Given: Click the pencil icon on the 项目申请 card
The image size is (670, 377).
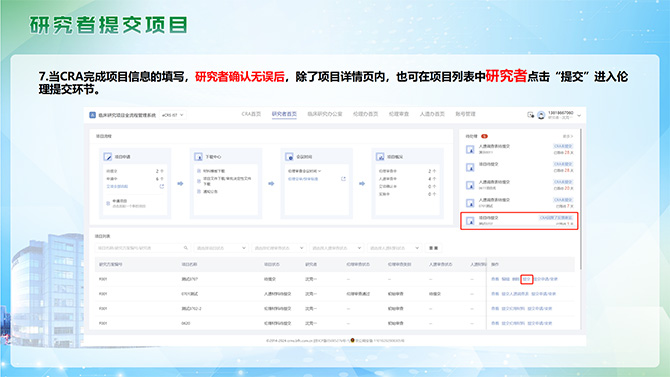Looking at the screenshot, I should click(x=108, y=157).
